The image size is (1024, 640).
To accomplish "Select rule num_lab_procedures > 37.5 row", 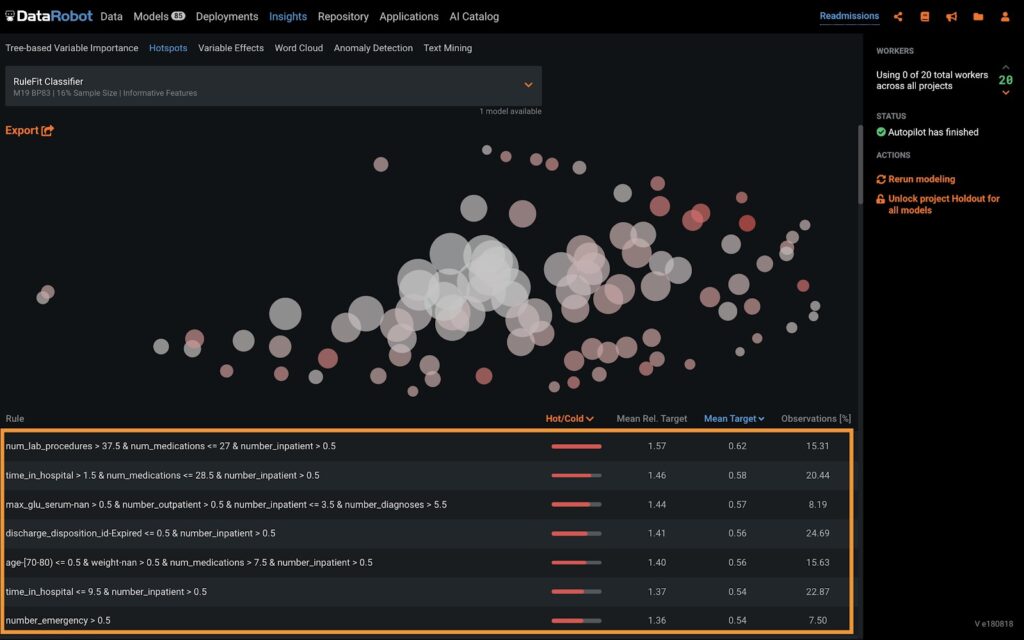I will point(427,446).
